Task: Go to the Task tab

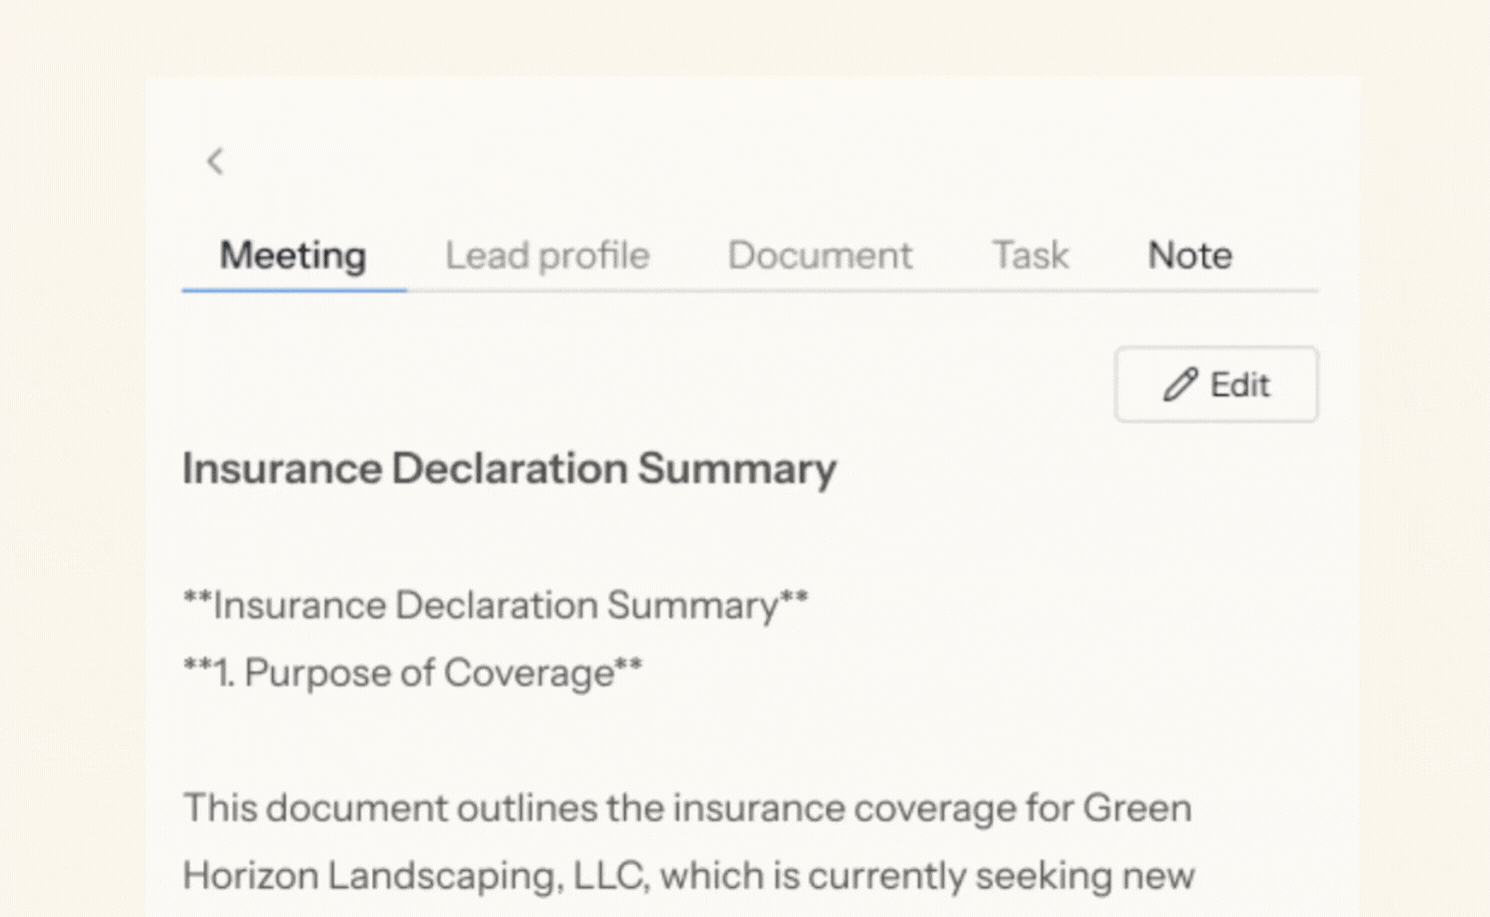Action: click(x=1030, y=256)
